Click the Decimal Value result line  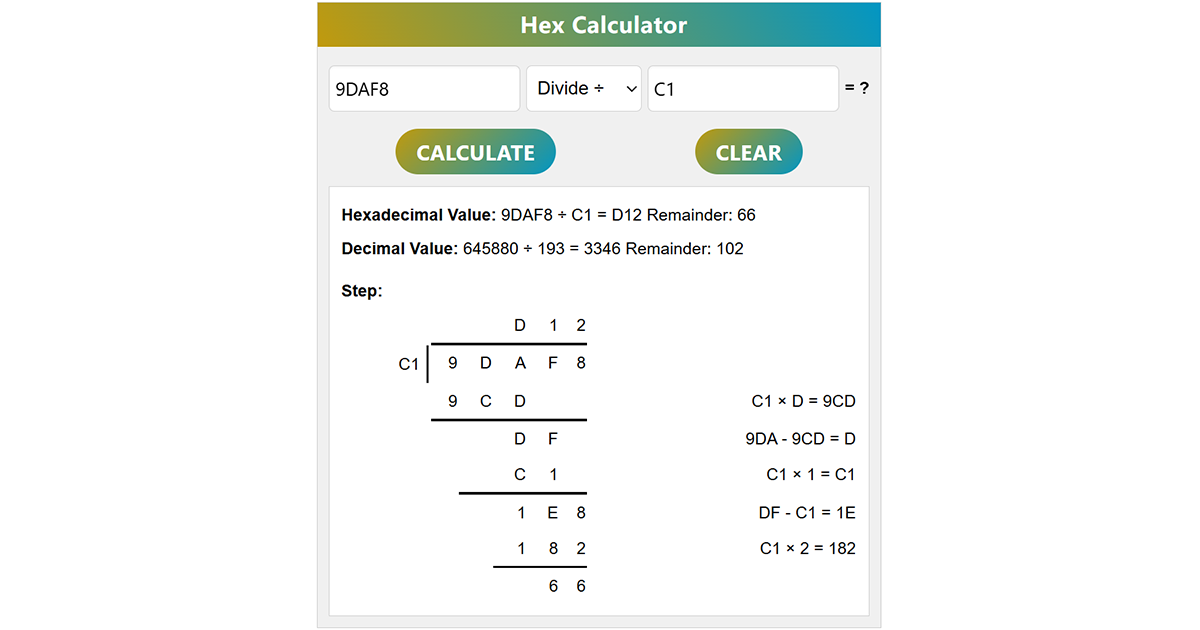click(542, 249)
